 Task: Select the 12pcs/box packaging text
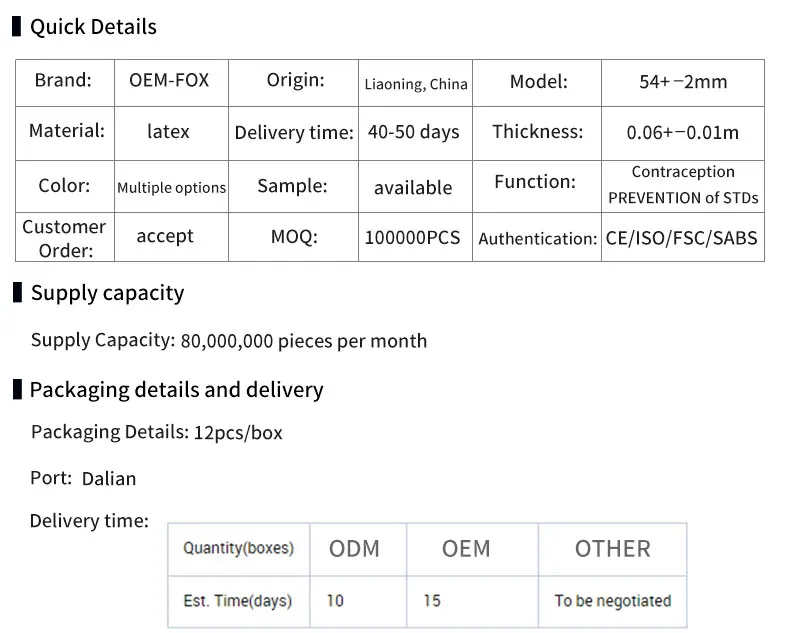238,433
